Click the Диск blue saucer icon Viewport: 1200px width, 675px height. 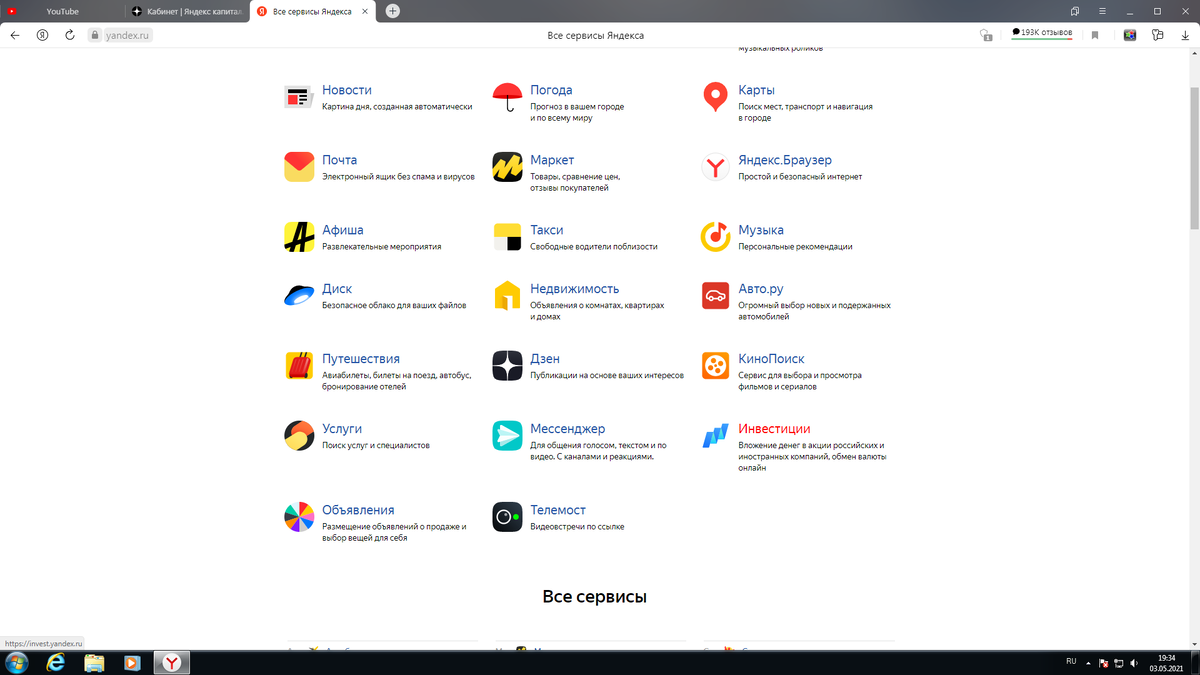[299, 295]
